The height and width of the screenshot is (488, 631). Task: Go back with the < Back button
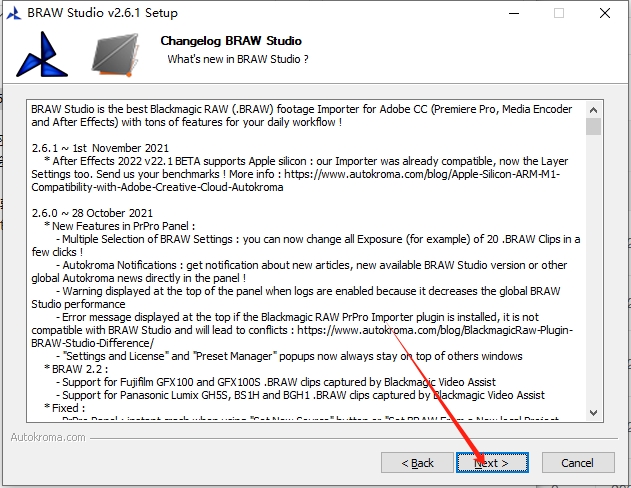tap(417, 463)
